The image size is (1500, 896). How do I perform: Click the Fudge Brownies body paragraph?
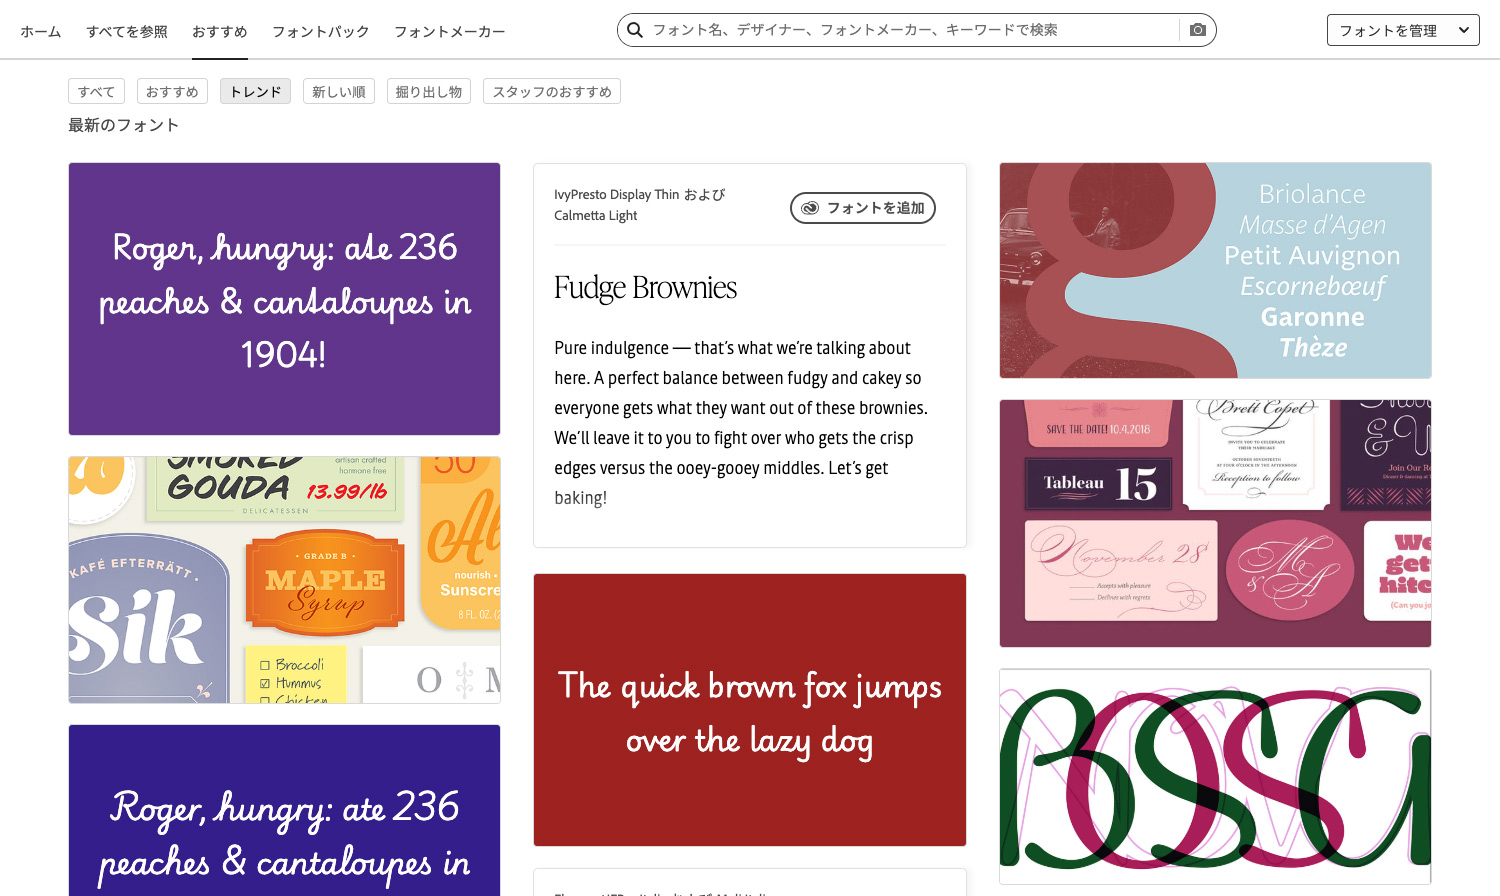pyautogui.click(x=741, y=423)
